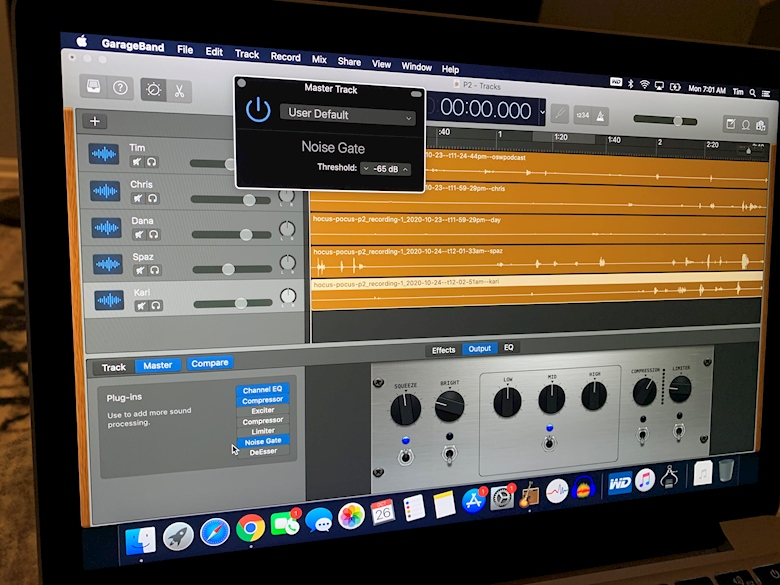Viewport: 780px width, 585px height.
Task: Open the time display mode chevron
Action: 542,112
